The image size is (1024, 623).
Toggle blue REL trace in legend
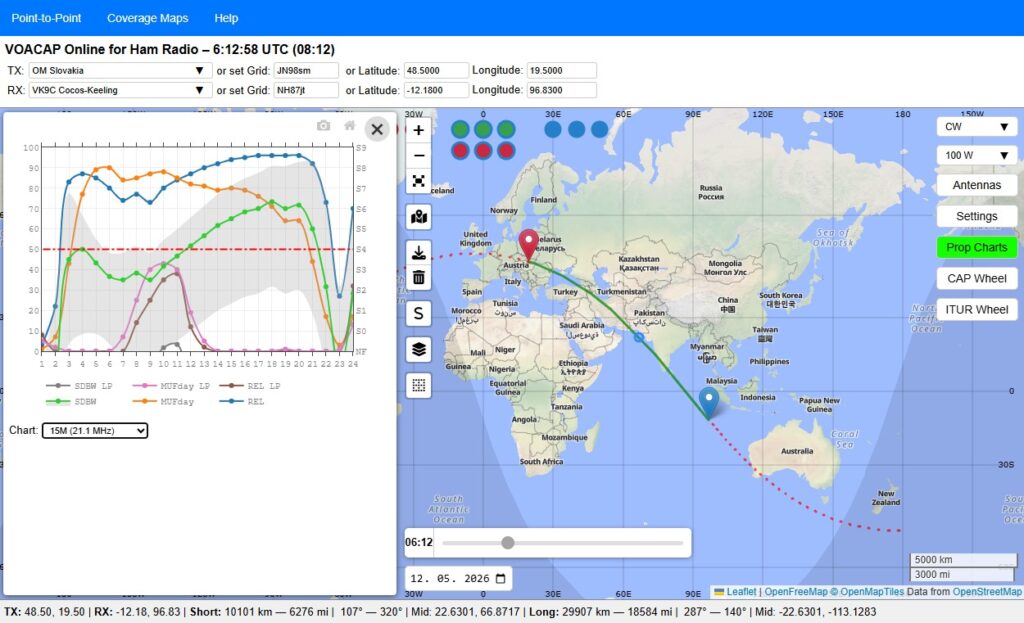point(242,402)
